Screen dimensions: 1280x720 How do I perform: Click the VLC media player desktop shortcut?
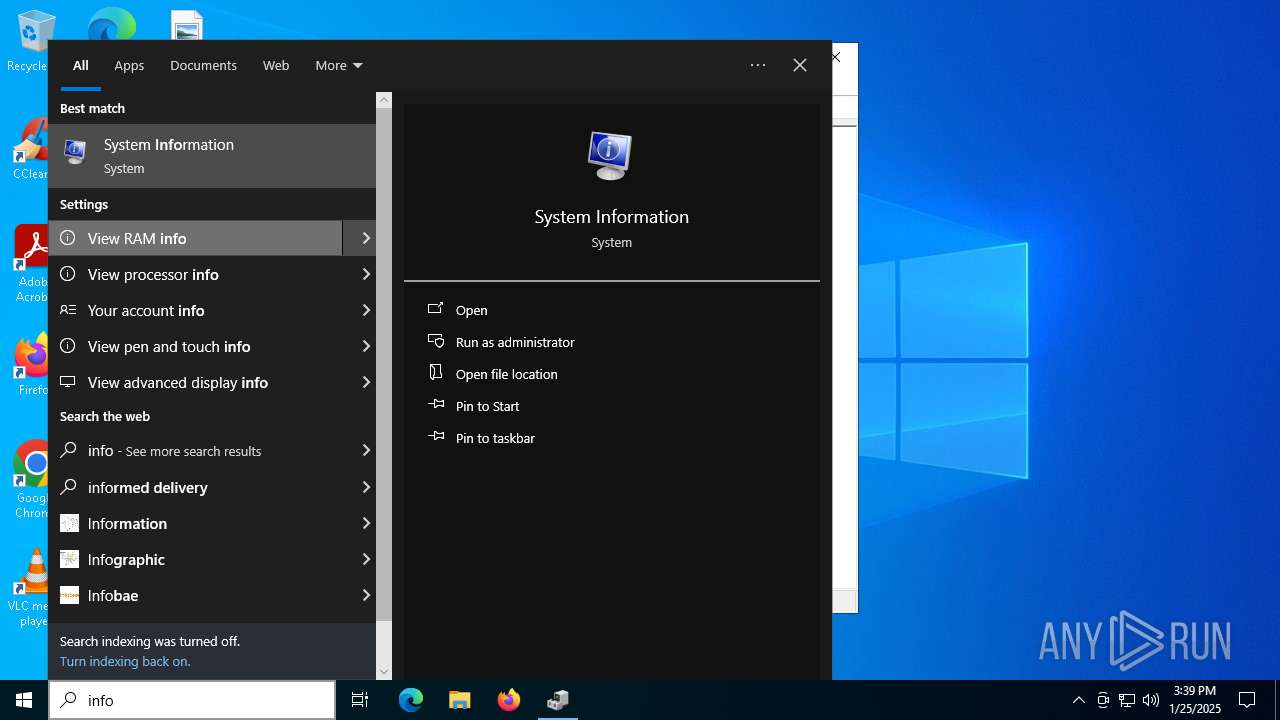coord(32,588)
